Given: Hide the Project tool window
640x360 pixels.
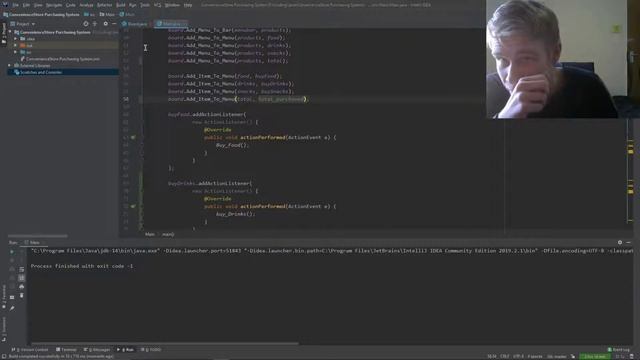Looking at the screenshot, I should 114,24.
